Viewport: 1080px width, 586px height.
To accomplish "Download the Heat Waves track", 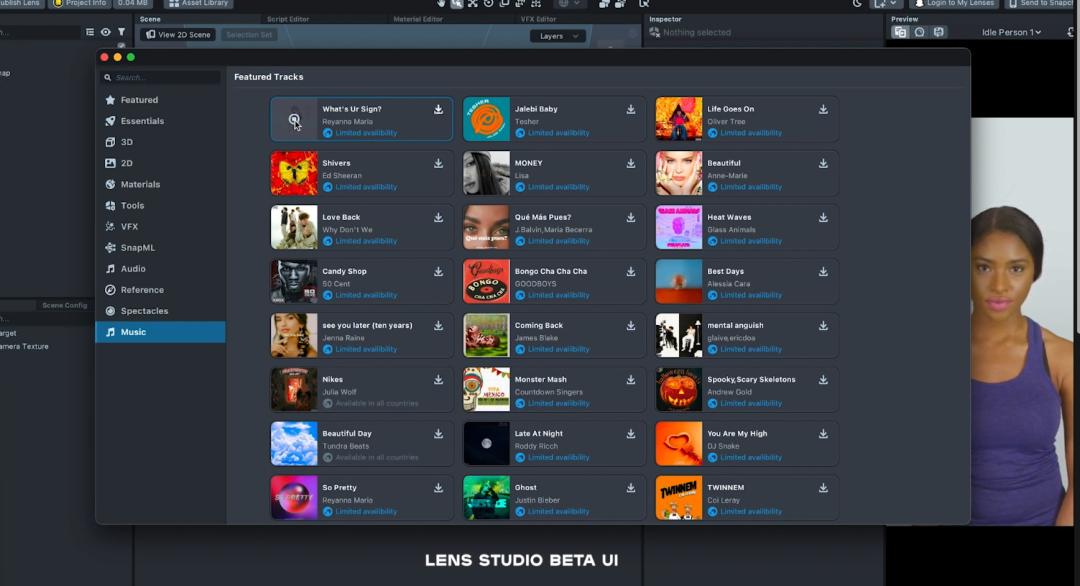I will pyautogui.click(x=823, y=218).
